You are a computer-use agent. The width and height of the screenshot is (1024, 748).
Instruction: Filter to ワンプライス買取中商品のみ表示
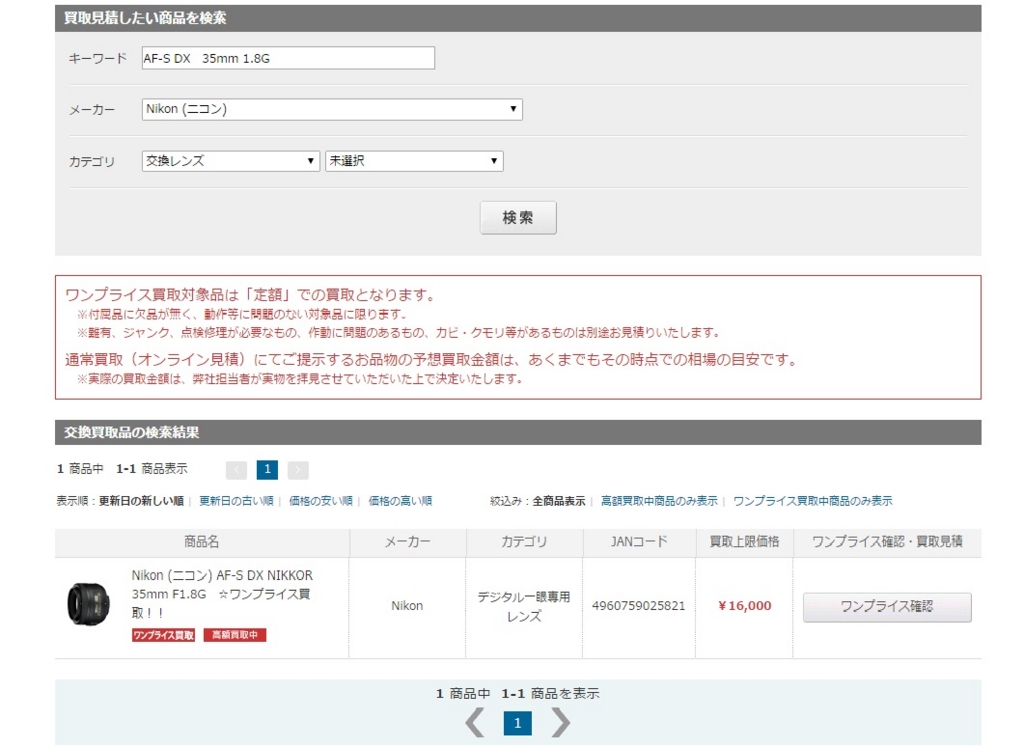click(812, 501)
